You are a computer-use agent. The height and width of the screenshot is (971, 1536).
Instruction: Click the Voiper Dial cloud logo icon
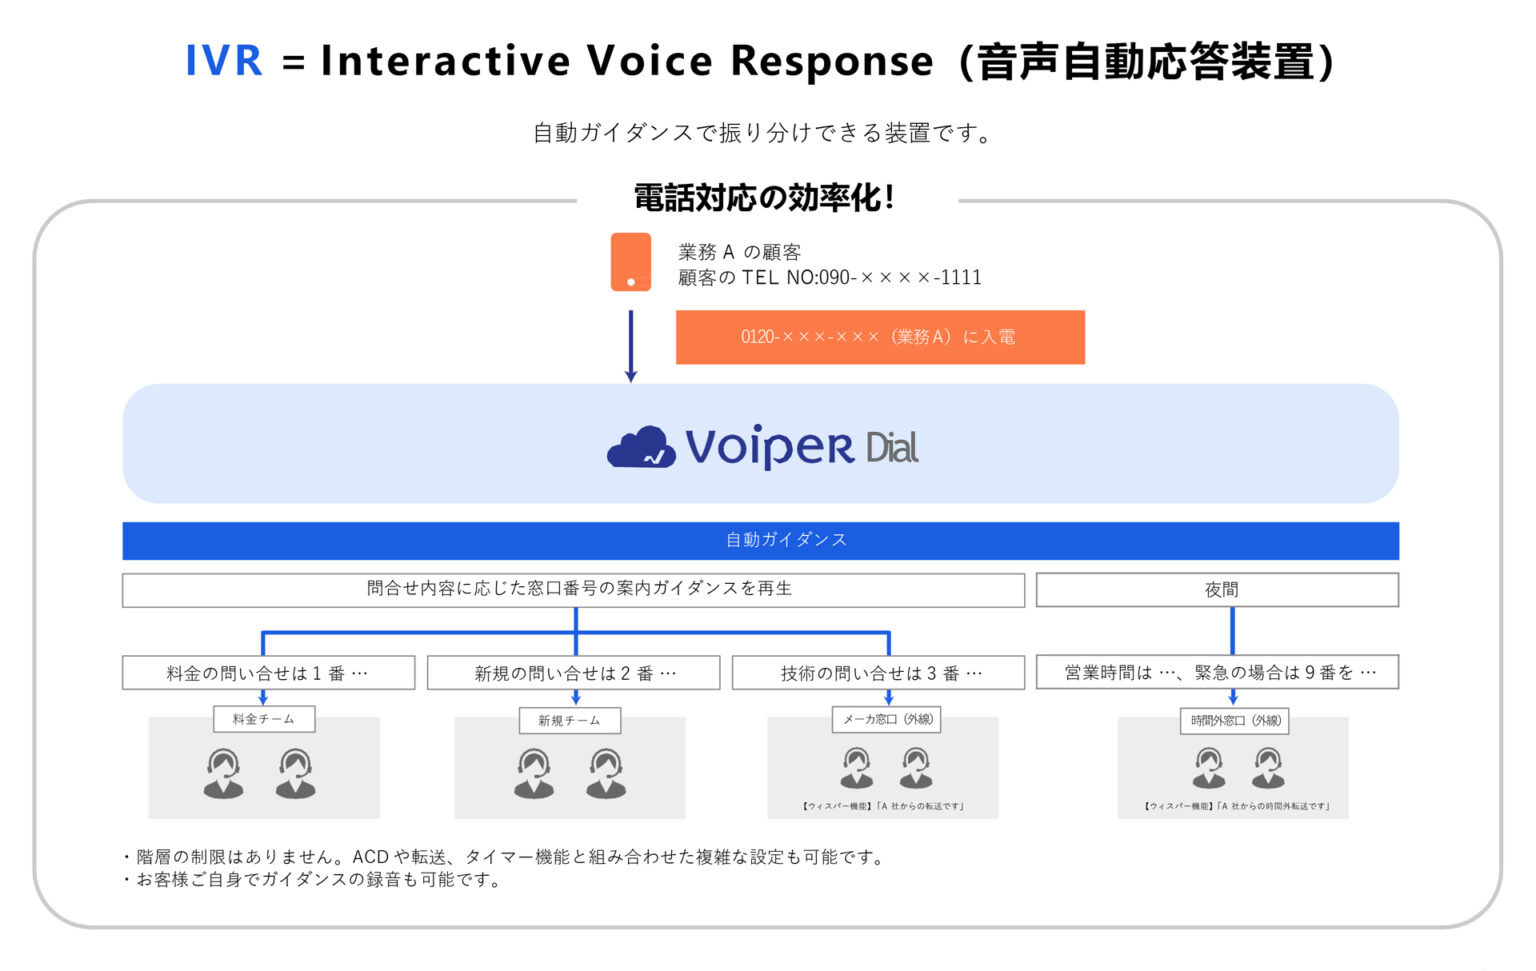tap(641, 447)
